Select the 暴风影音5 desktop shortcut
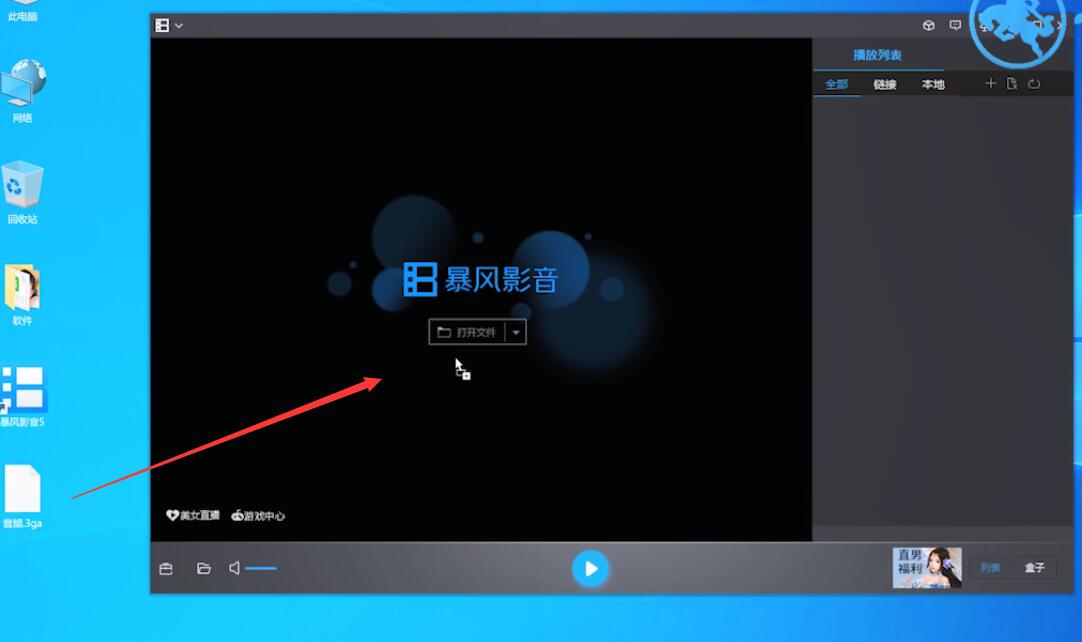 click(23, 396)
